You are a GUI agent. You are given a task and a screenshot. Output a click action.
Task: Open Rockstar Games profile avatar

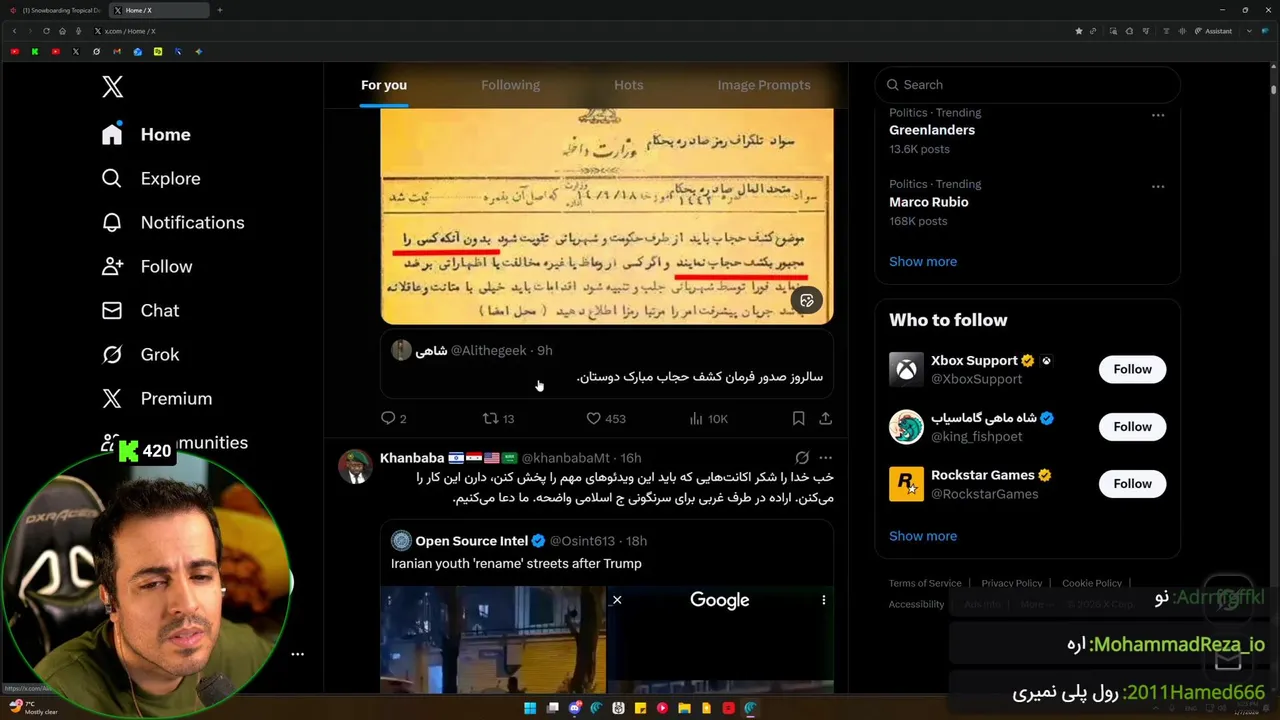tap(906, 484)
